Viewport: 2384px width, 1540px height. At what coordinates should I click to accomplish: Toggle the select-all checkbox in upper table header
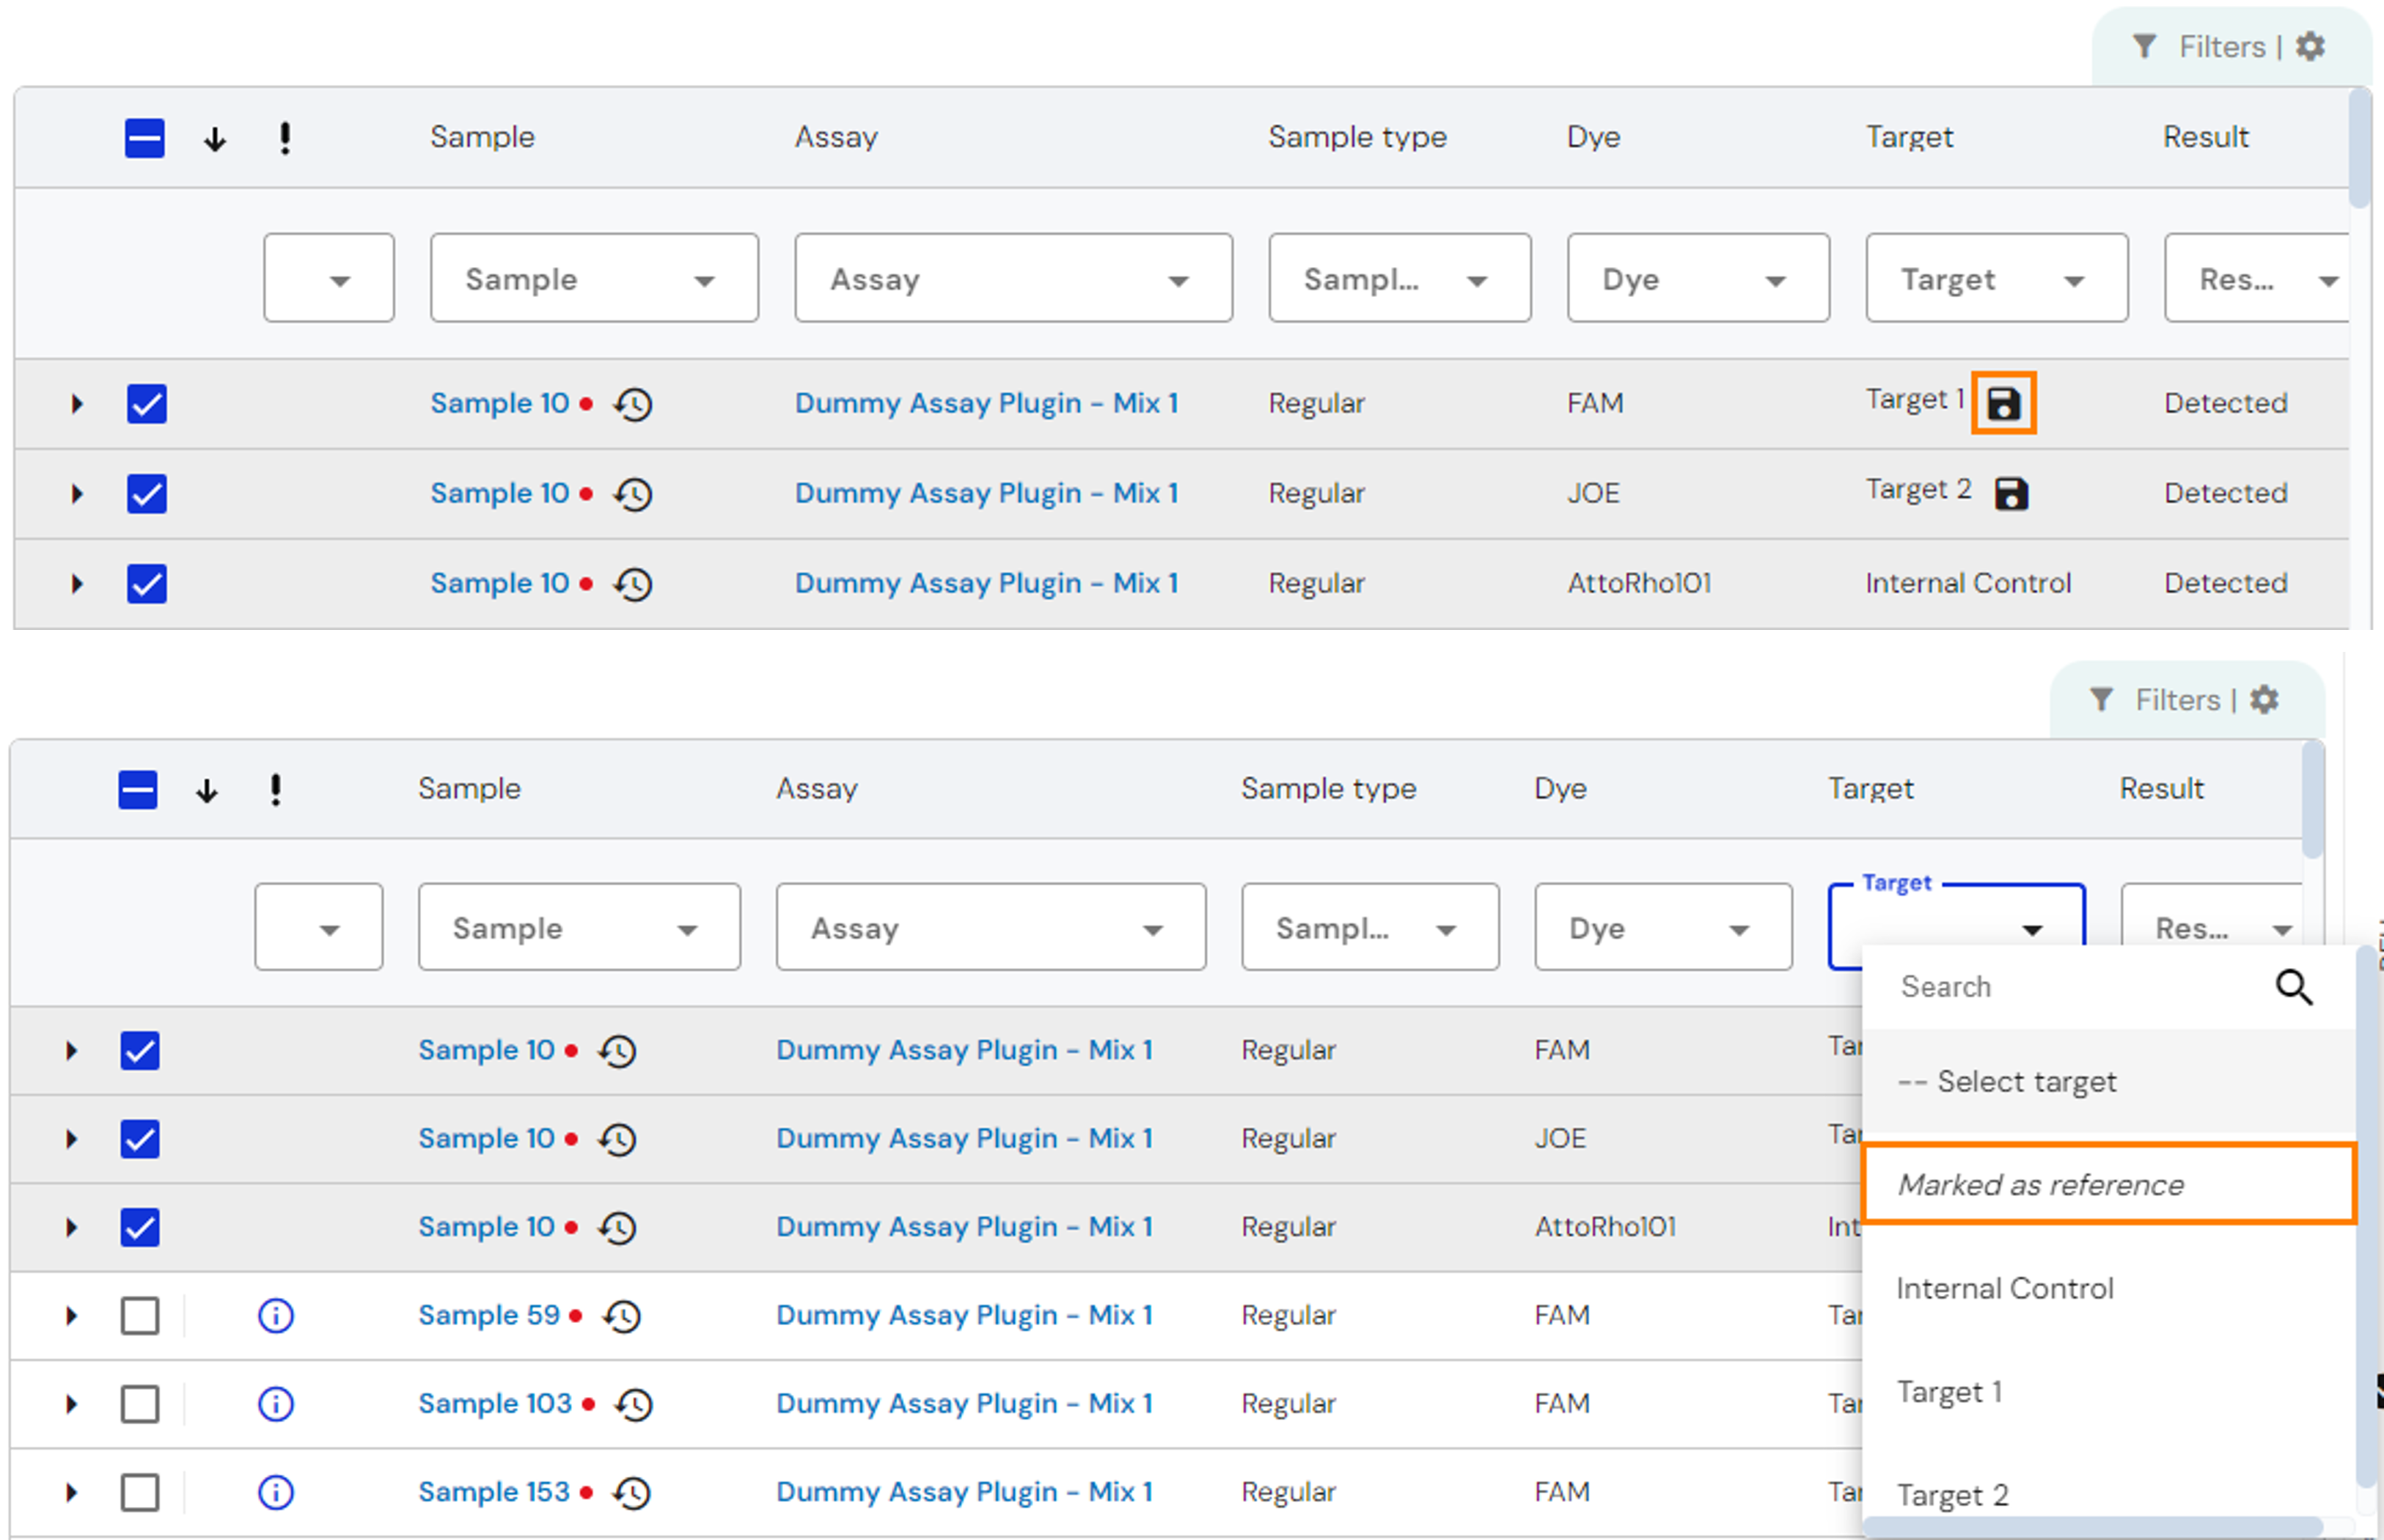coord(145,138)
